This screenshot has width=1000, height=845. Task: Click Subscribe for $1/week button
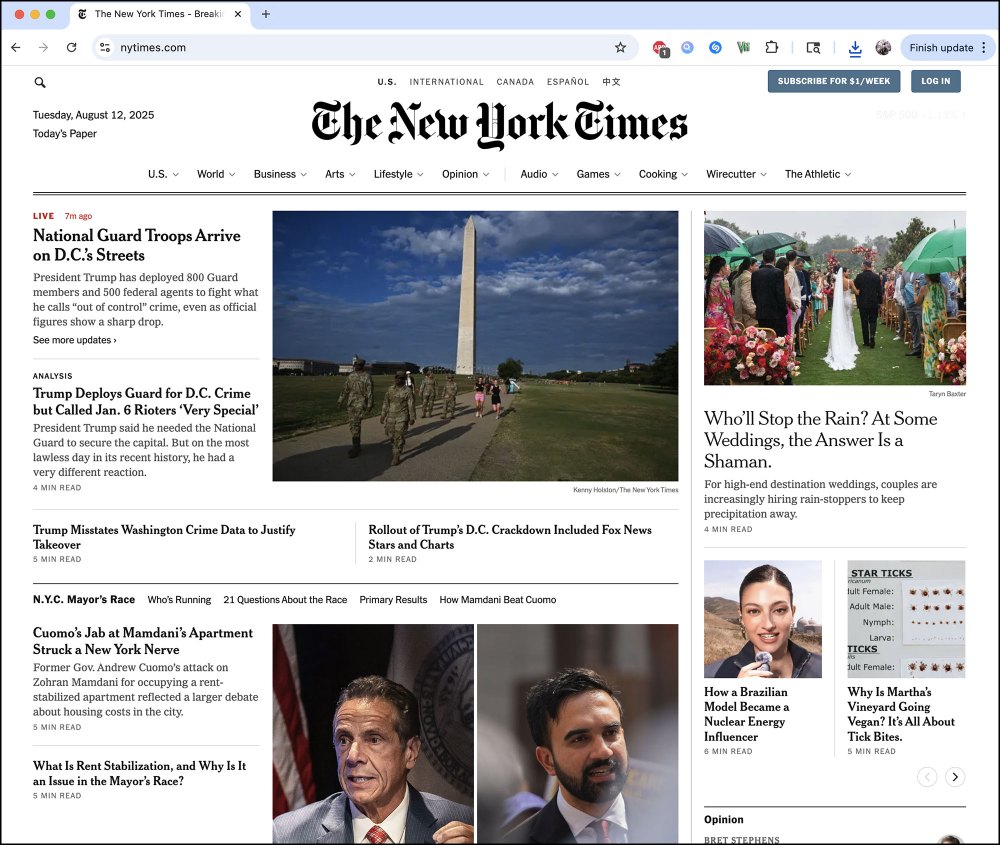click(834, 81)
